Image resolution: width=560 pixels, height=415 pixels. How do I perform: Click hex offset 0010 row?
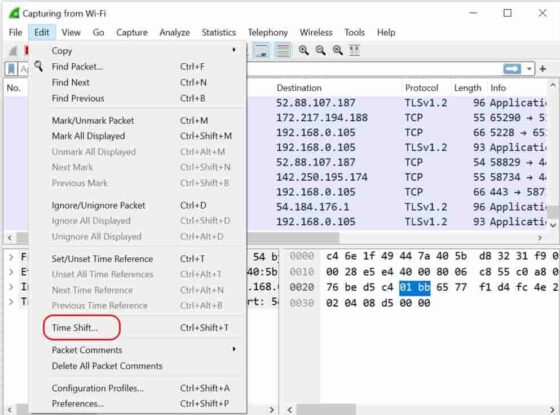click(301, 272)
